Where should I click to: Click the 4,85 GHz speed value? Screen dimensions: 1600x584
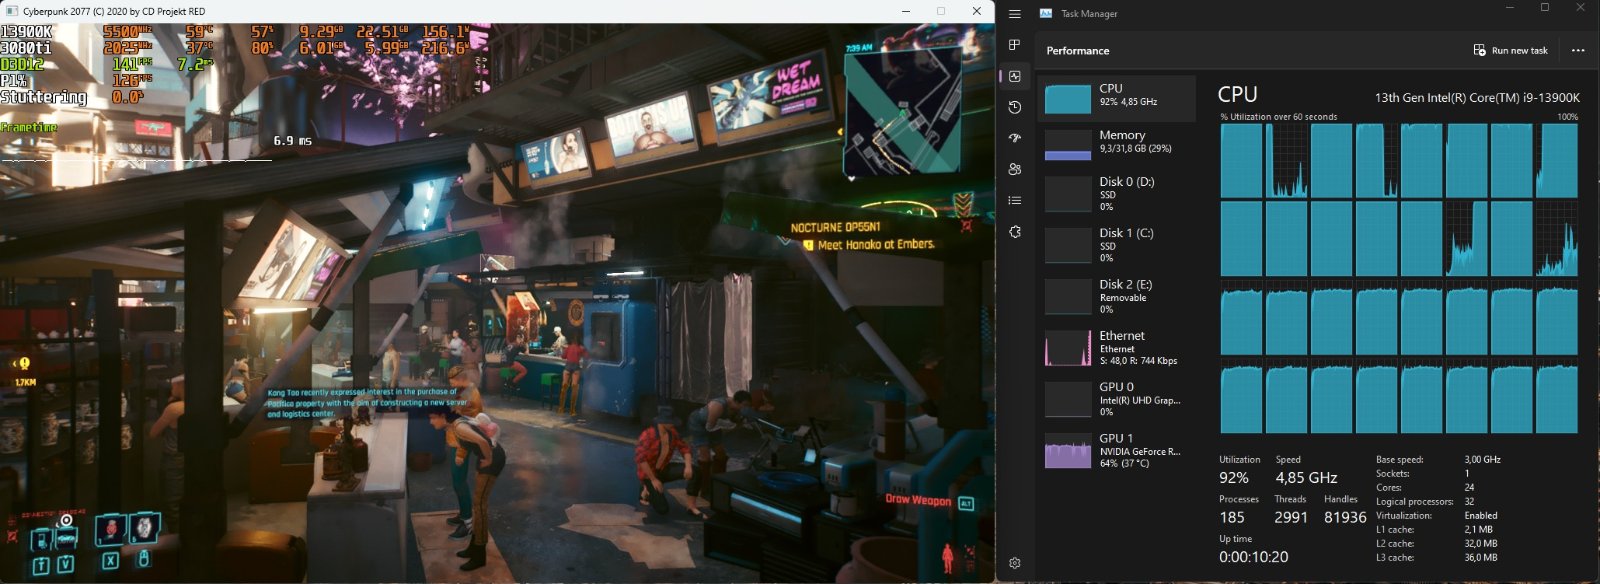click(1306, 478)
